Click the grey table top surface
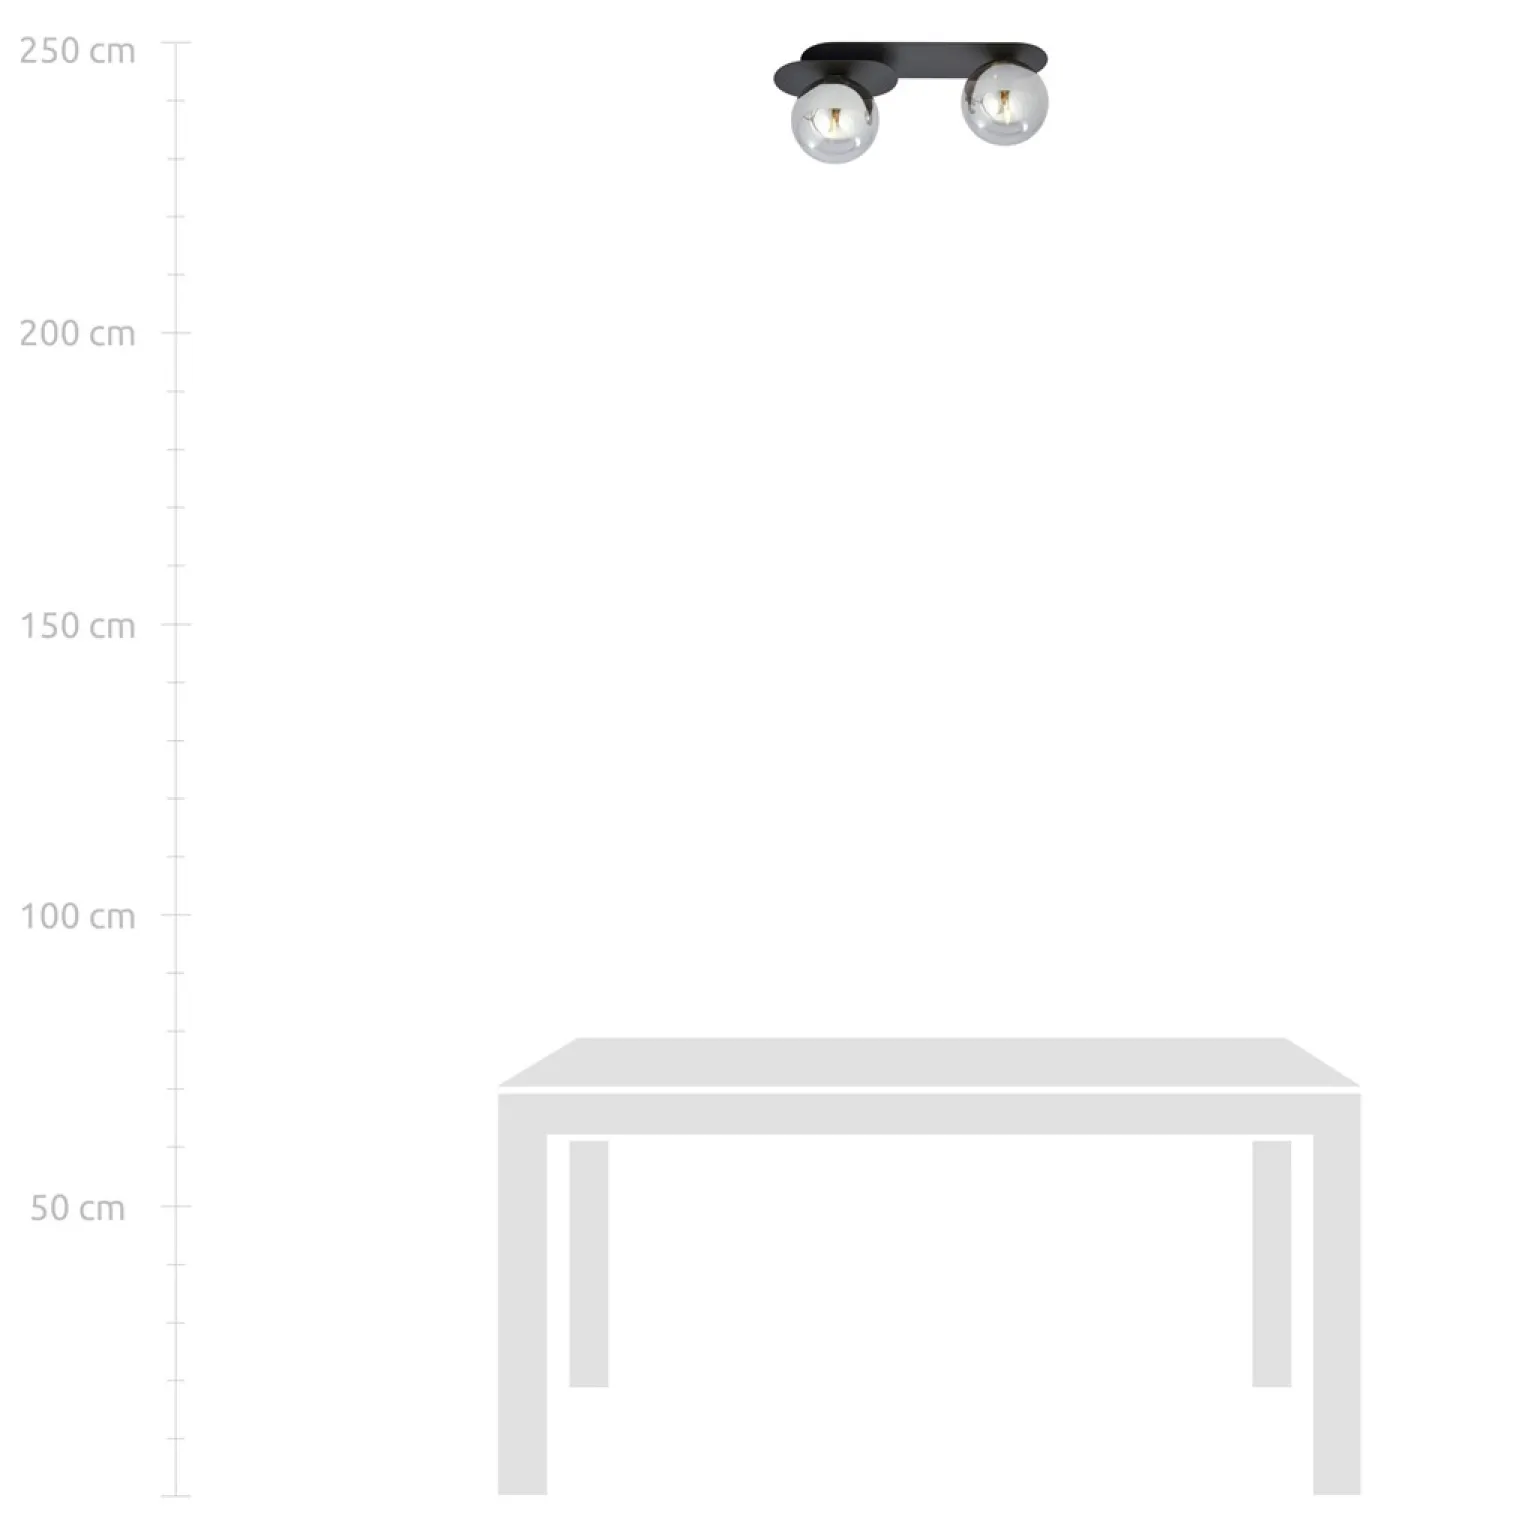This screenshot has width=1540, height=1540. click(x=929, y=1062)
